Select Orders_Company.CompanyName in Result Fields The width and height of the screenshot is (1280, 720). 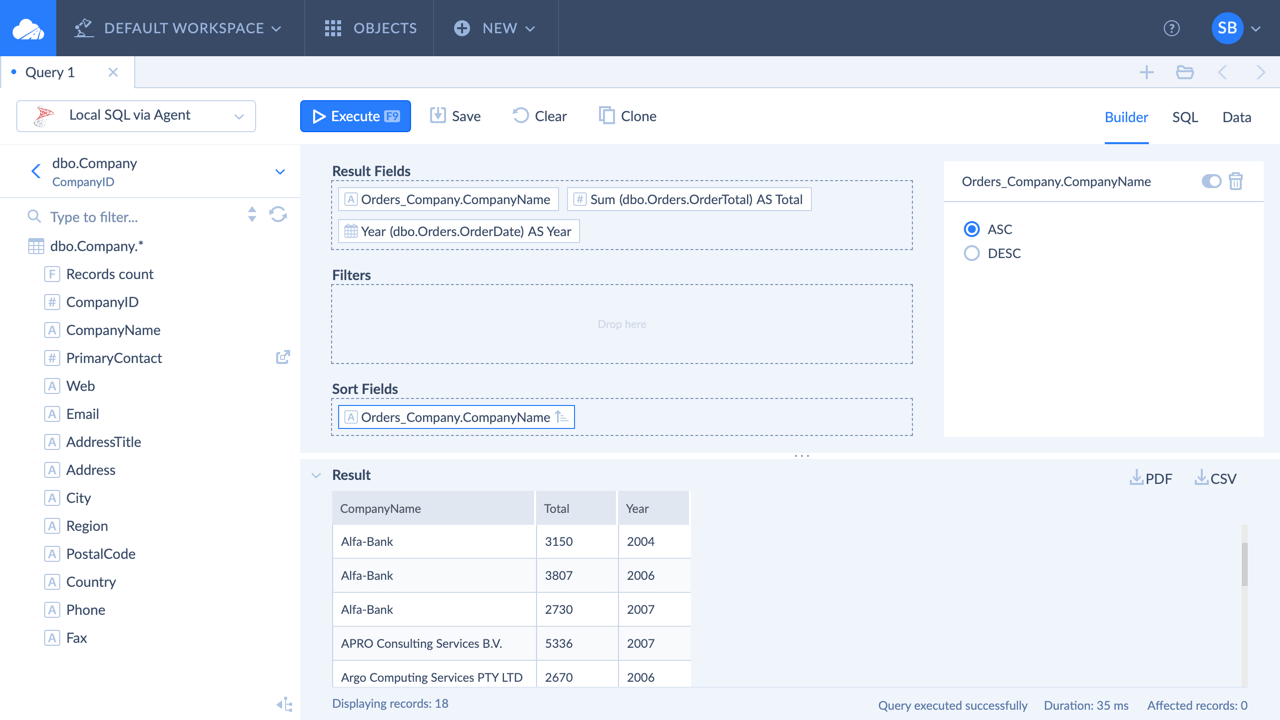click(x=448, y=199)
